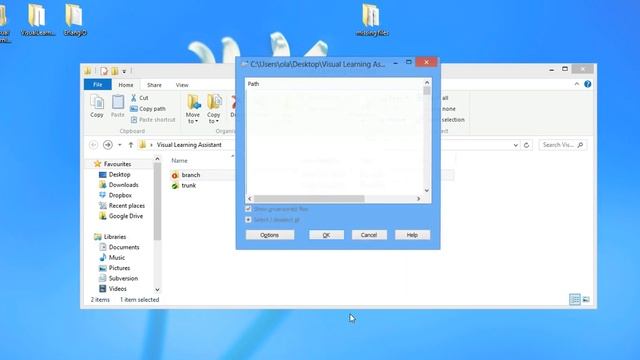Click Paste shortcut in the ribbon

click(153, 120)
